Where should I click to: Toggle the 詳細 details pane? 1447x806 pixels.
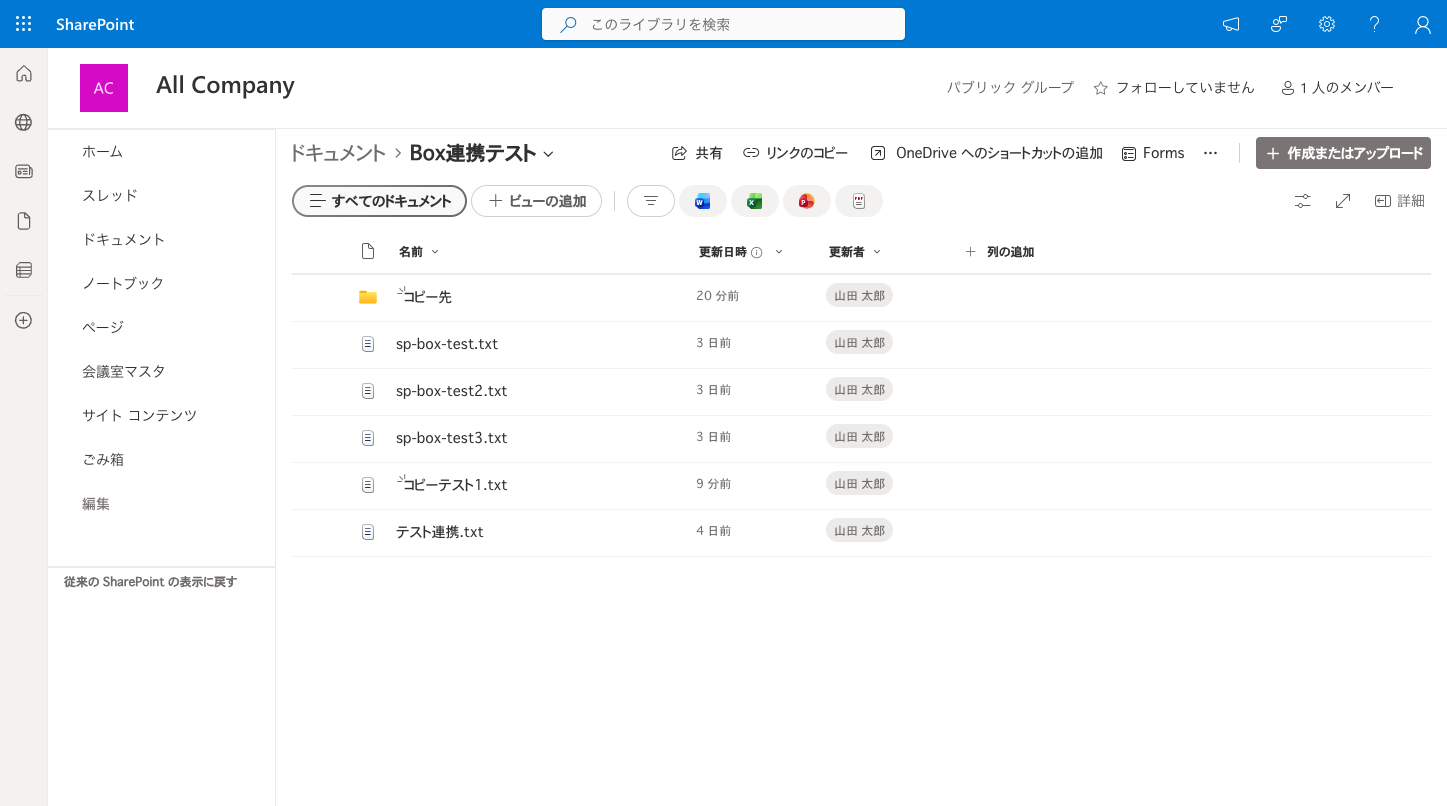pos(1400,201)
